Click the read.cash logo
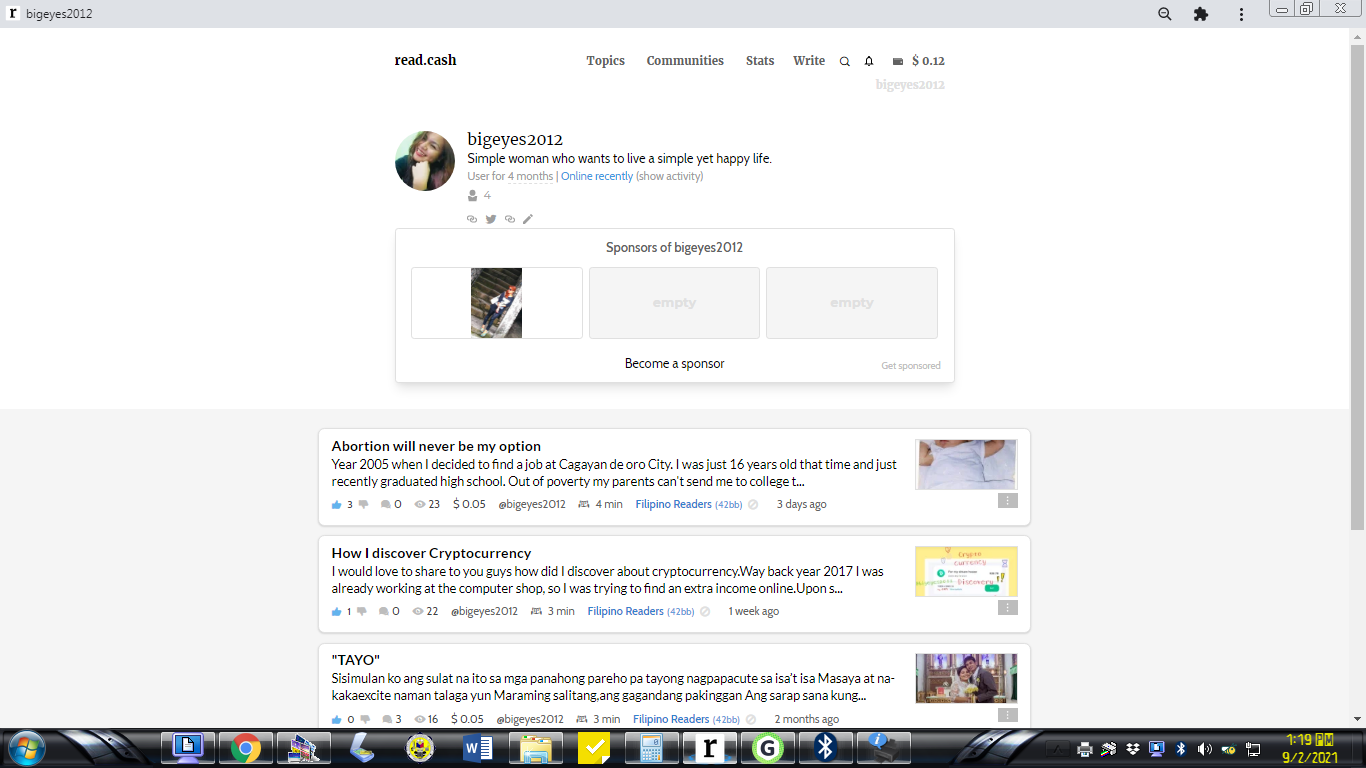Viewport: 1366px width, 768px height. point(425,60)
